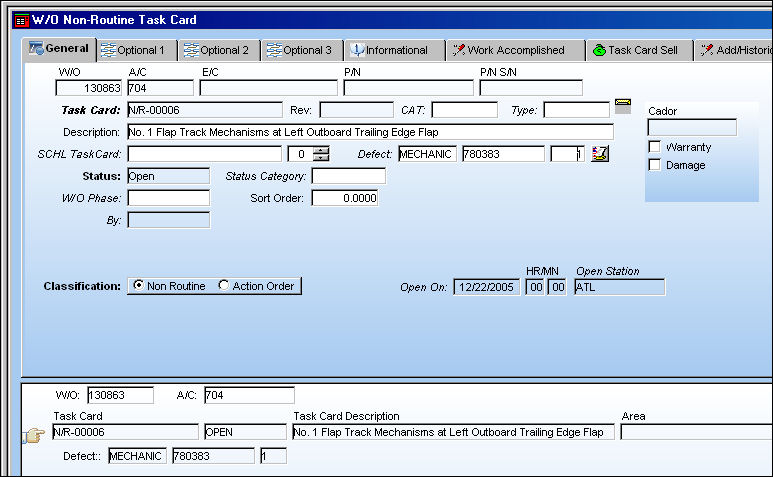Image resolution: width=773 pixels, height=477 pixels.
Task: Decrease the SCHL TaskCard spinner value
Action: [321, 158]
